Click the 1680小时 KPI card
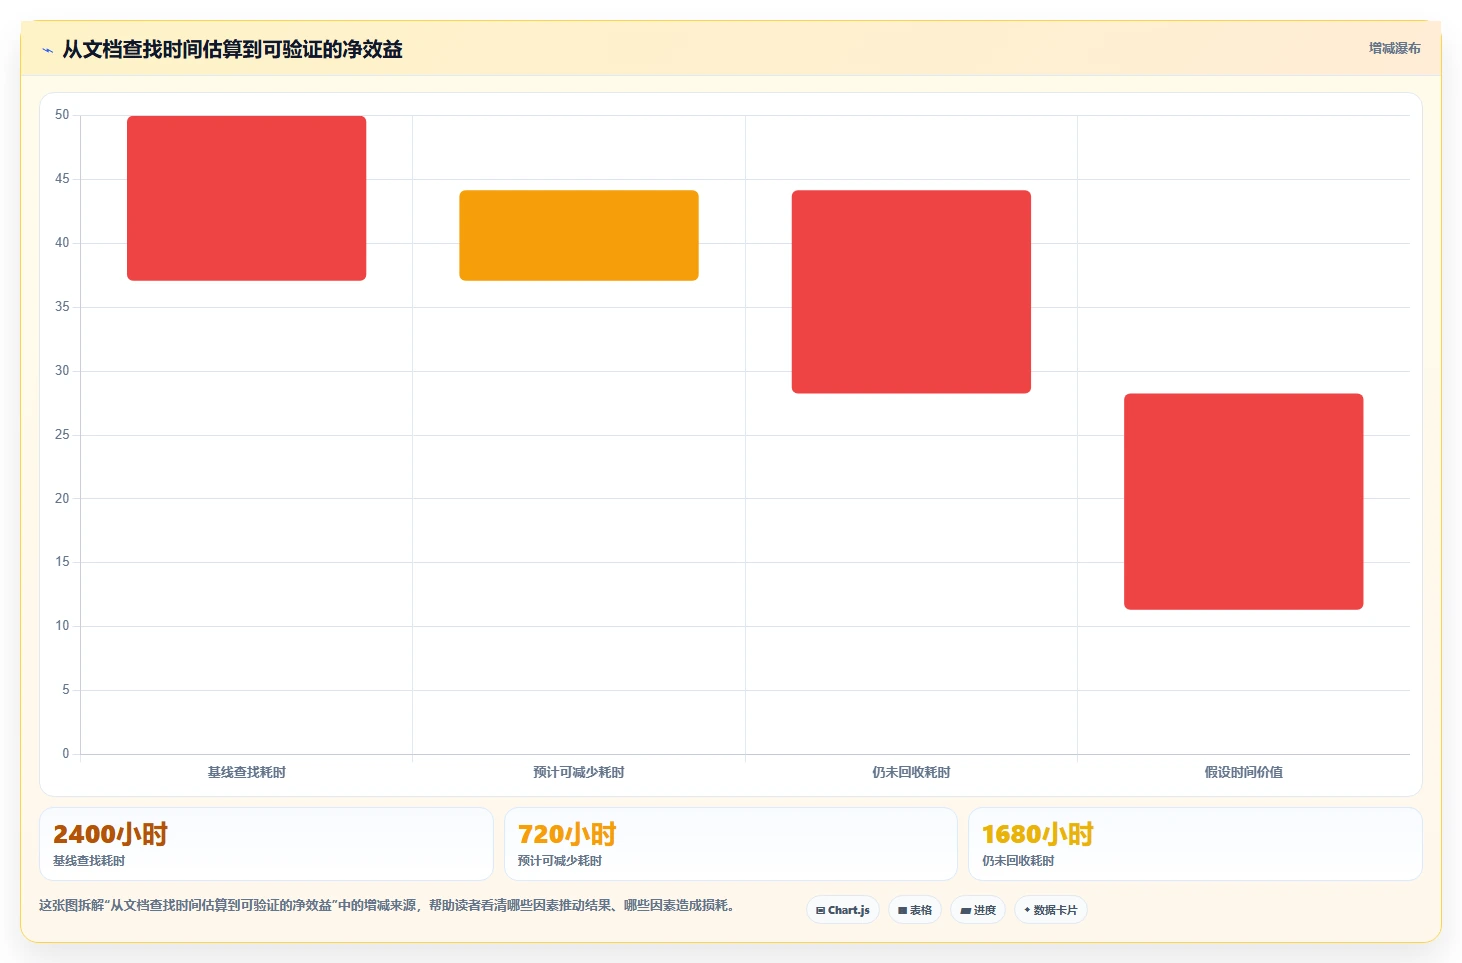The height and width of the screenshot is (963, 1462). [x=1195, y=844]
